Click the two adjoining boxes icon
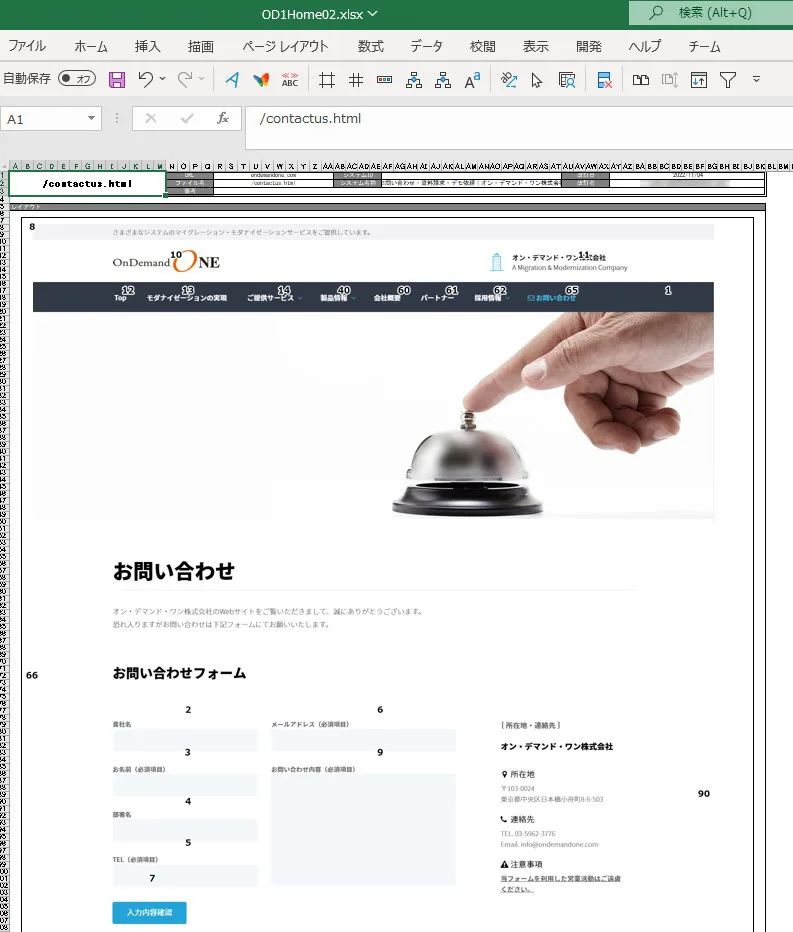The height and width of the screenshot is (932, 793). coord(641,80)
